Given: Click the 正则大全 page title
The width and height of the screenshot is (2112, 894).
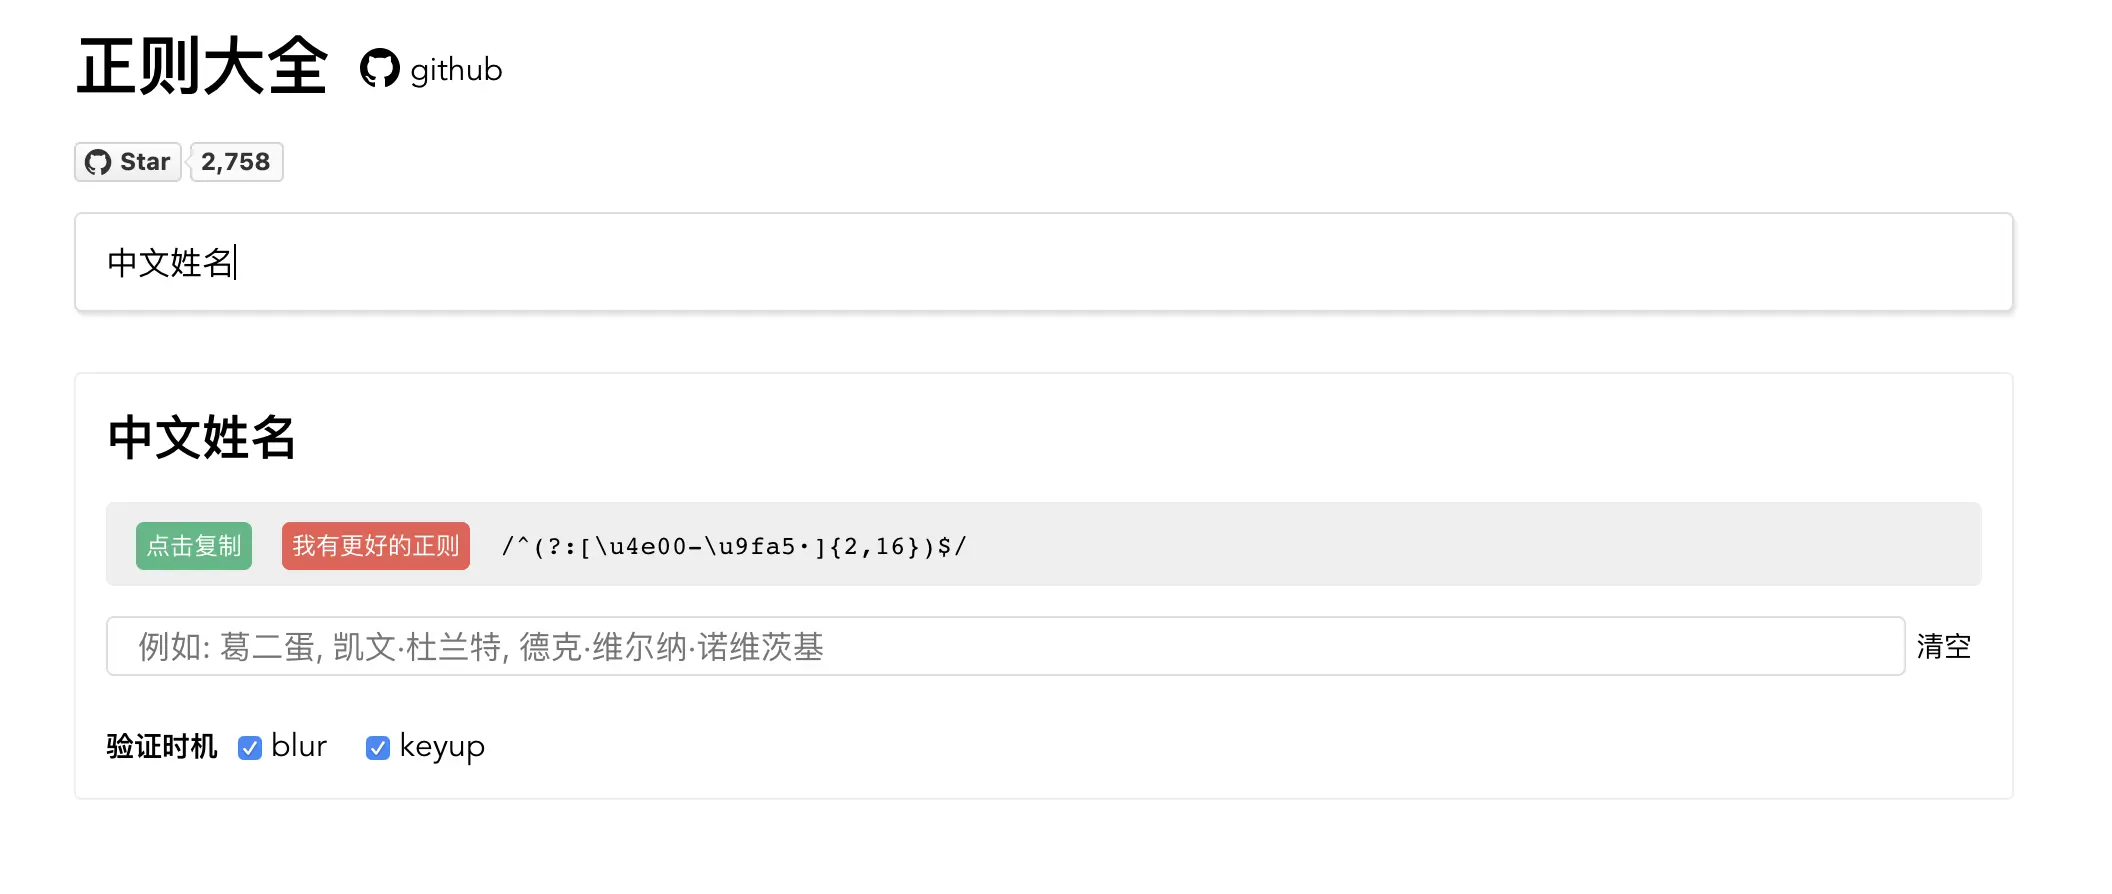Looking at the screenshot, I should 202,66.
